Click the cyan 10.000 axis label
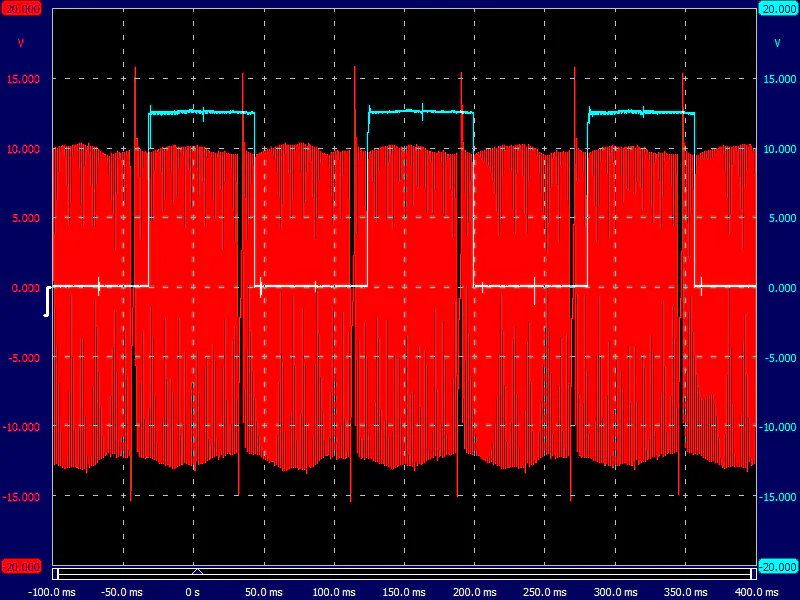800x600 pixels. tap(777, 149)
